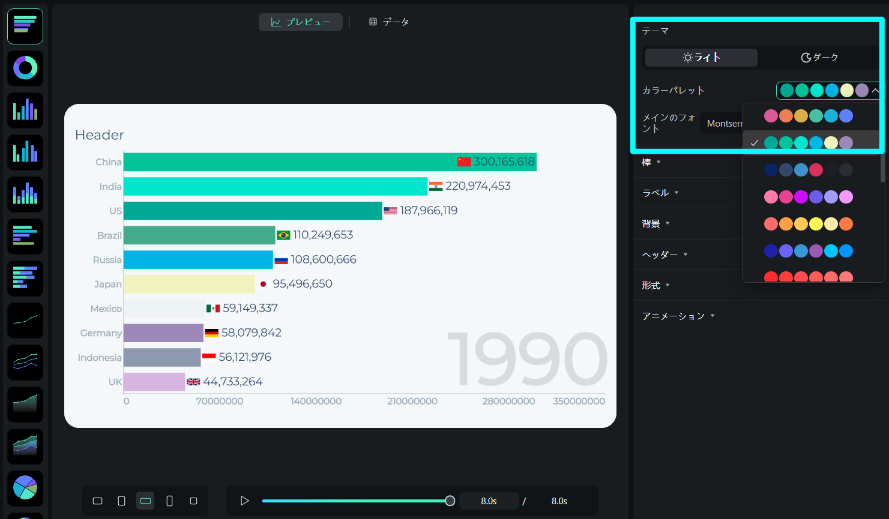This screenshot has height=519, width=889.
Task: Choose the navy, purple and cyan palette
Action: pyautogui.click(x=808, y=251)
